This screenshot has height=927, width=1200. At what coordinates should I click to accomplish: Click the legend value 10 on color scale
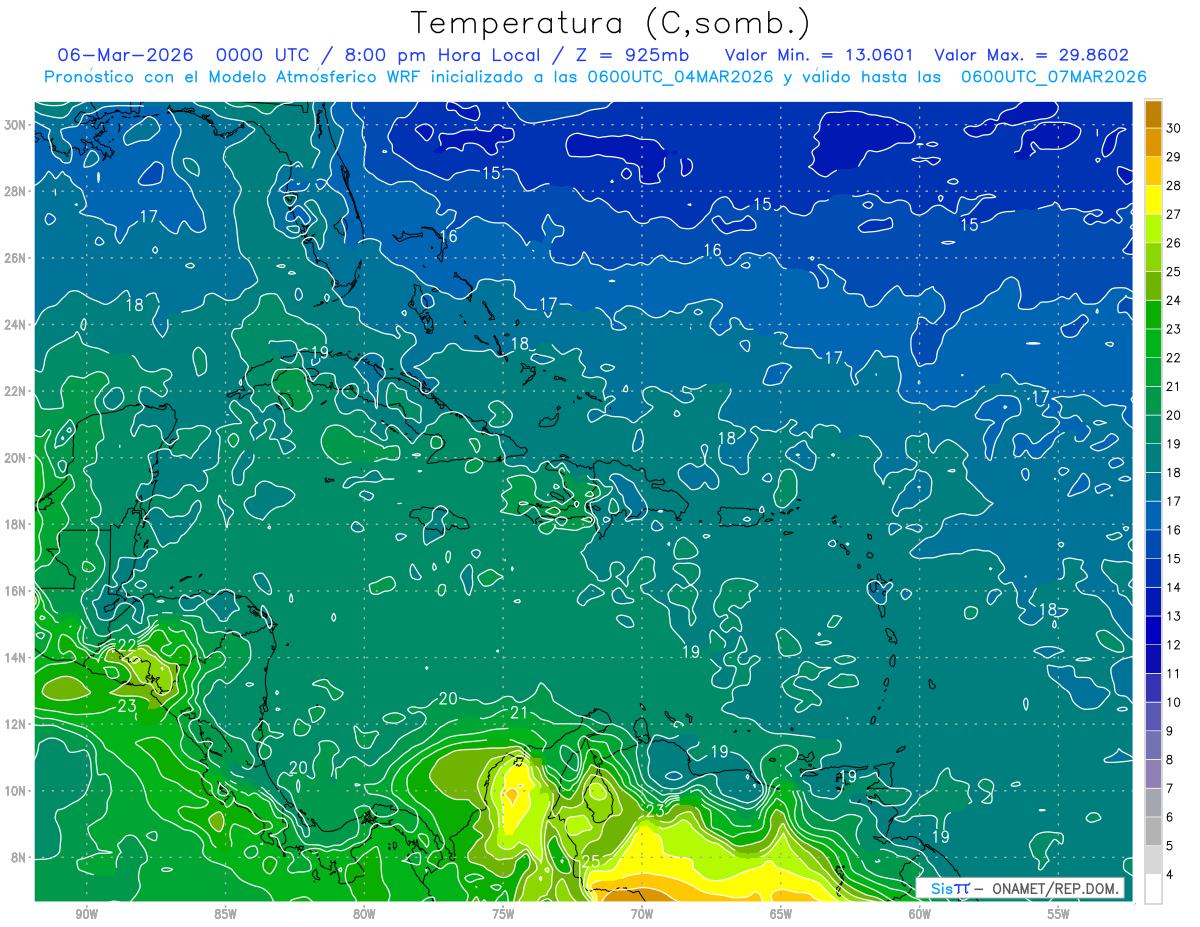(1174, 702)
